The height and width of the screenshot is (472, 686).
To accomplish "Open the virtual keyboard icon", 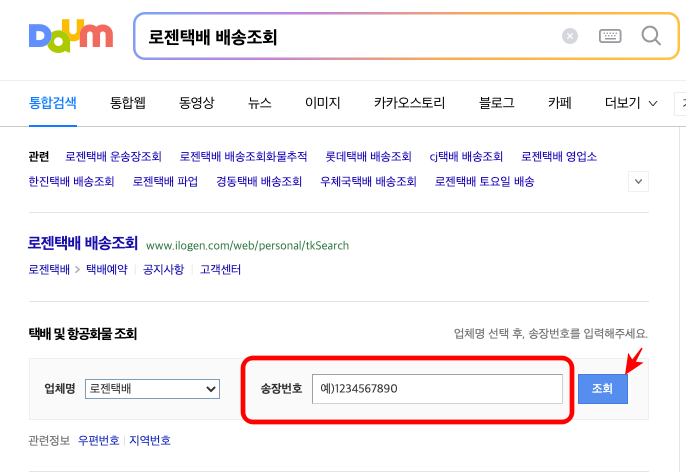I will tap(610, 36).
